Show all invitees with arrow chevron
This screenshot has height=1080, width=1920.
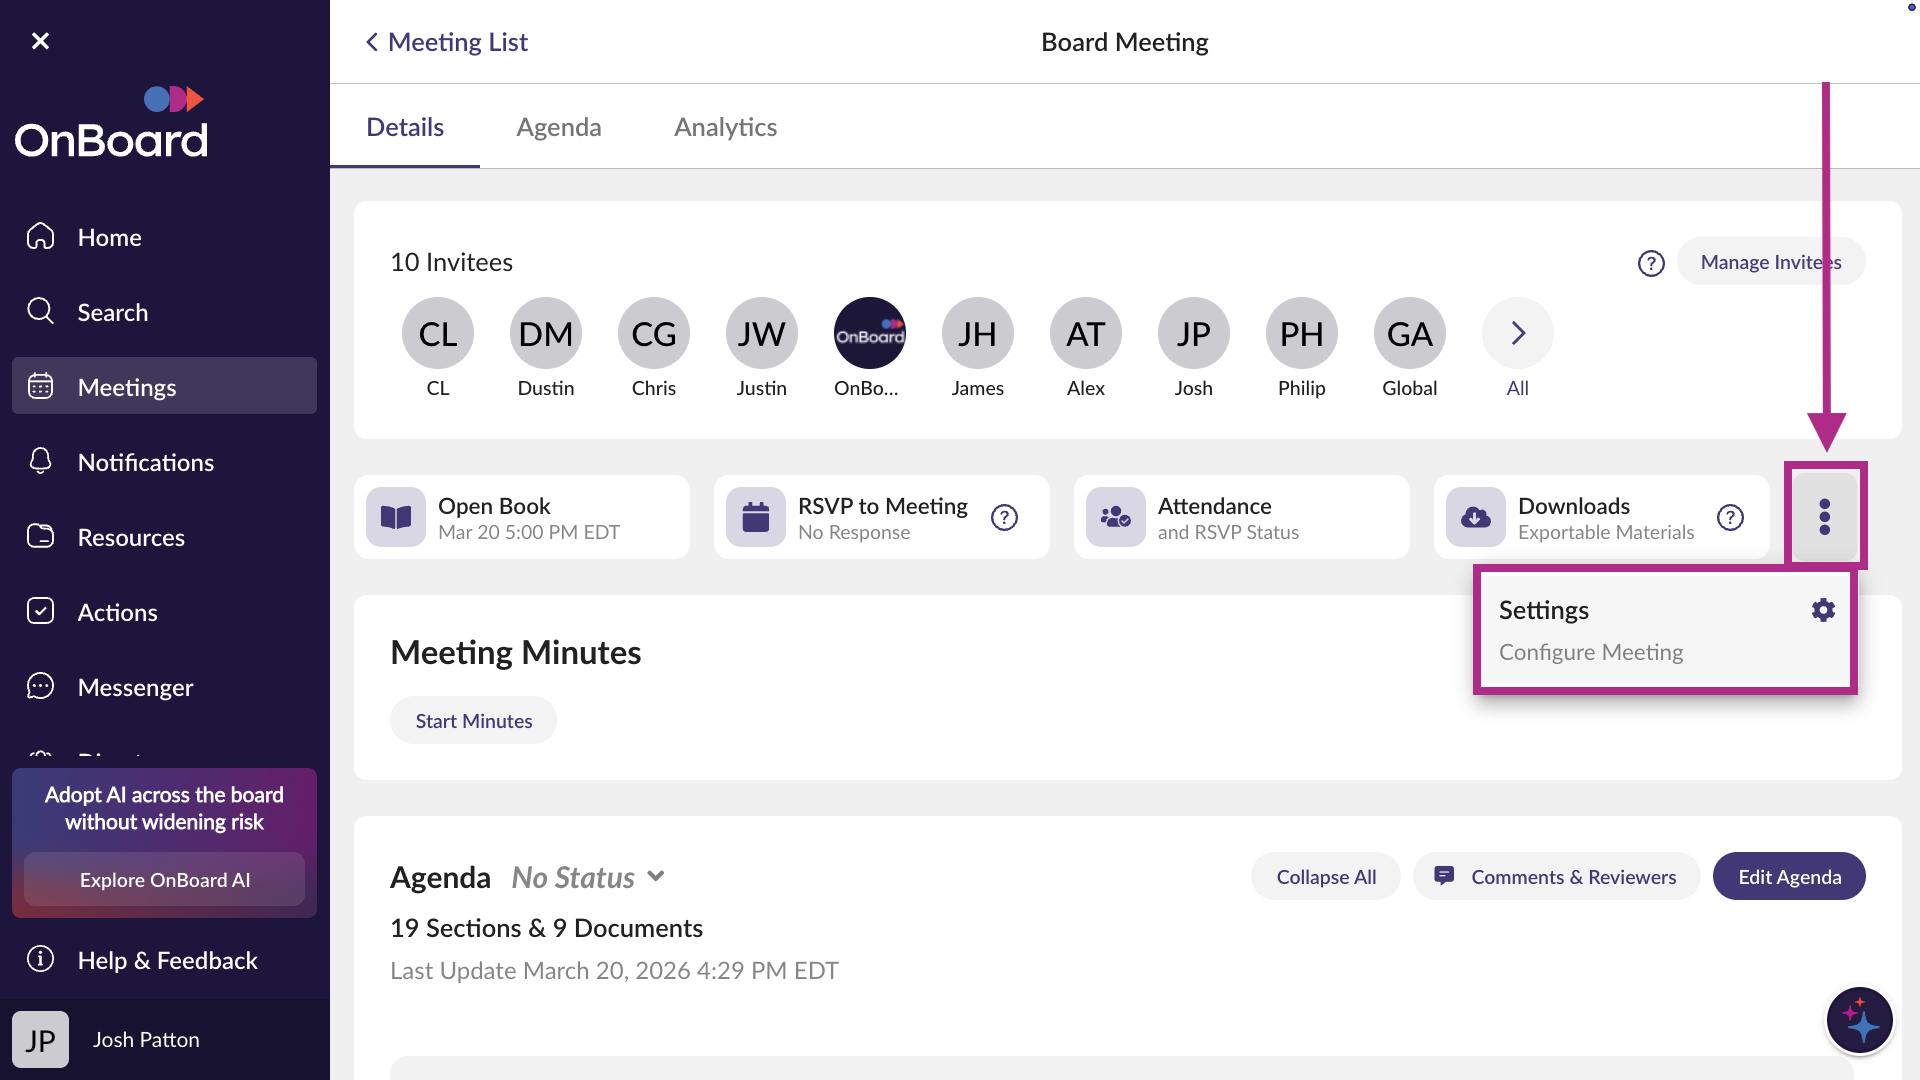[1517, 334]
